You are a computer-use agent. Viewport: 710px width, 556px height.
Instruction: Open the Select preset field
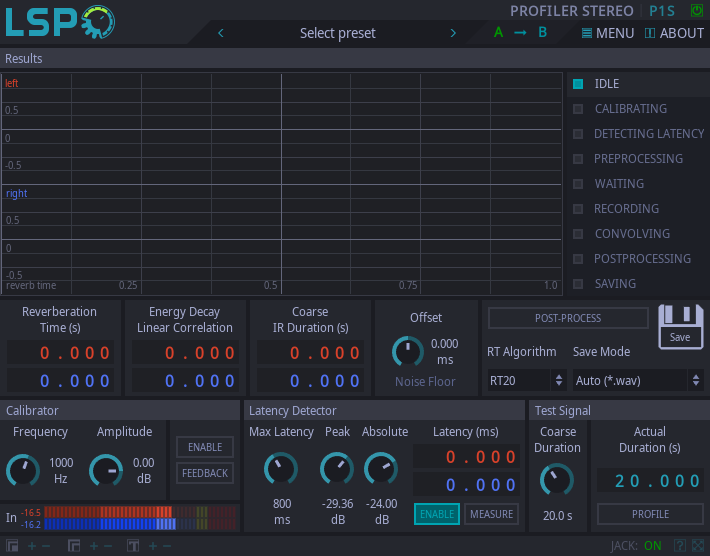point(337,33)
